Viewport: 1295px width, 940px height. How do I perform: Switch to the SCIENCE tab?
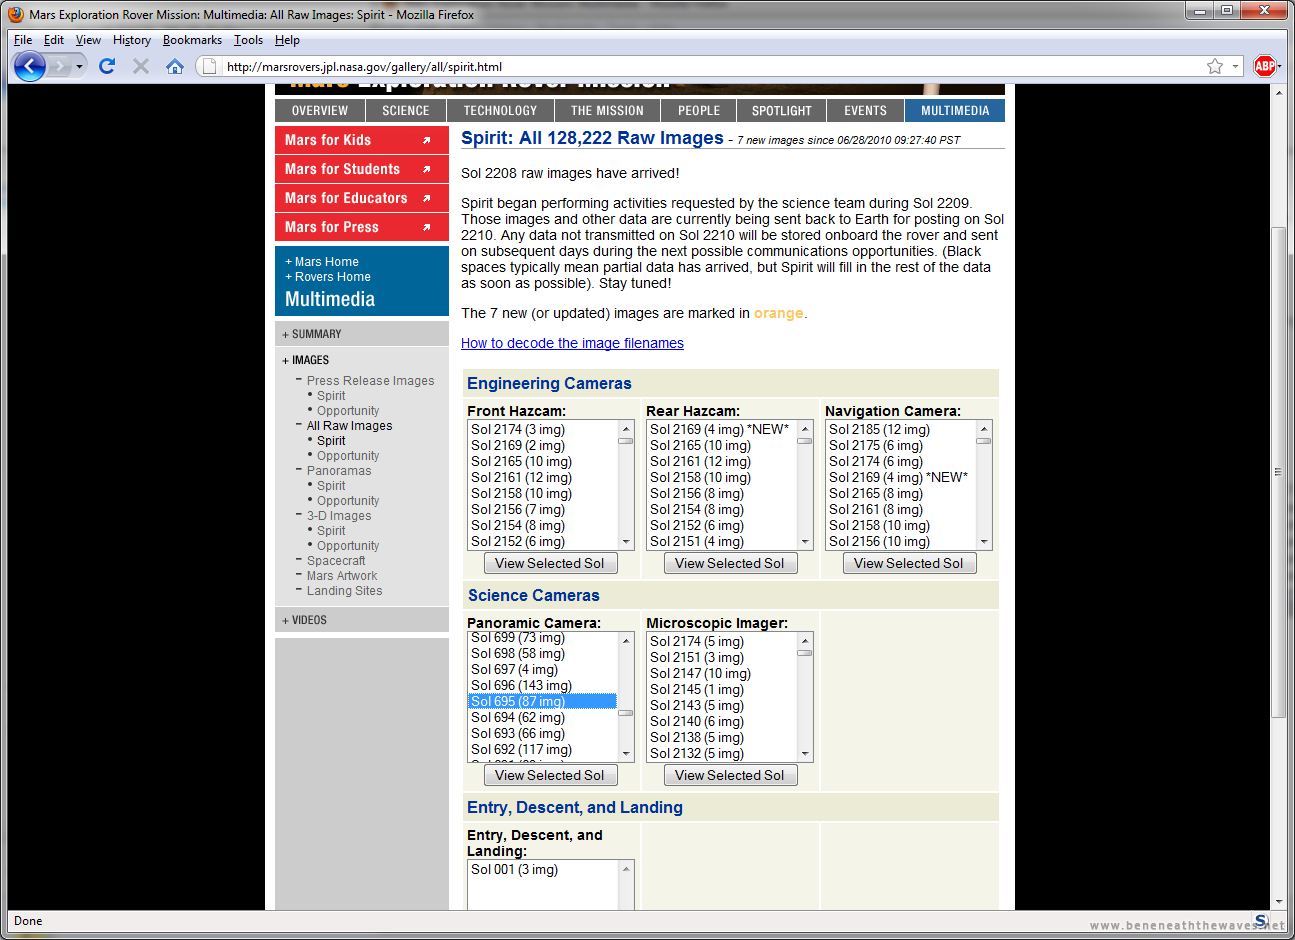tap(405, 111)
